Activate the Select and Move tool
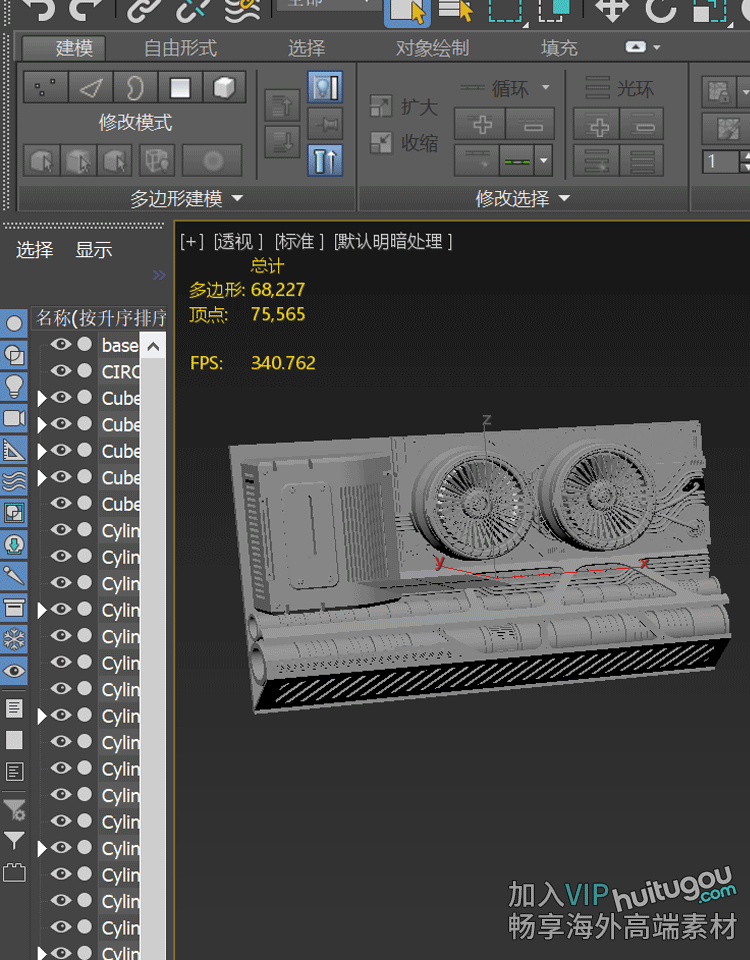Screen dimensions: 750x960 (612, 10)
